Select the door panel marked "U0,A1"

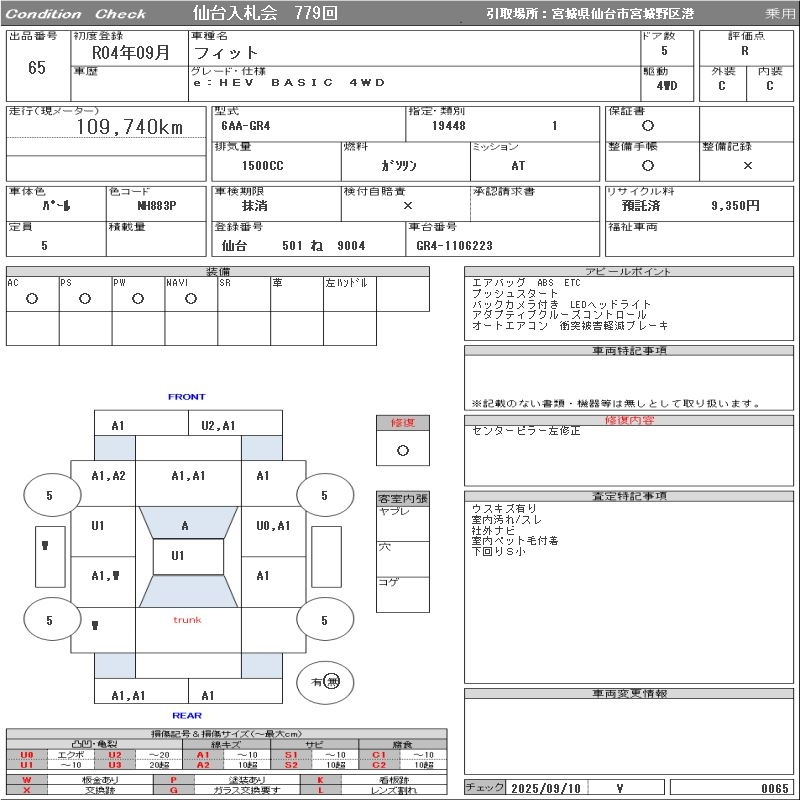272,525
